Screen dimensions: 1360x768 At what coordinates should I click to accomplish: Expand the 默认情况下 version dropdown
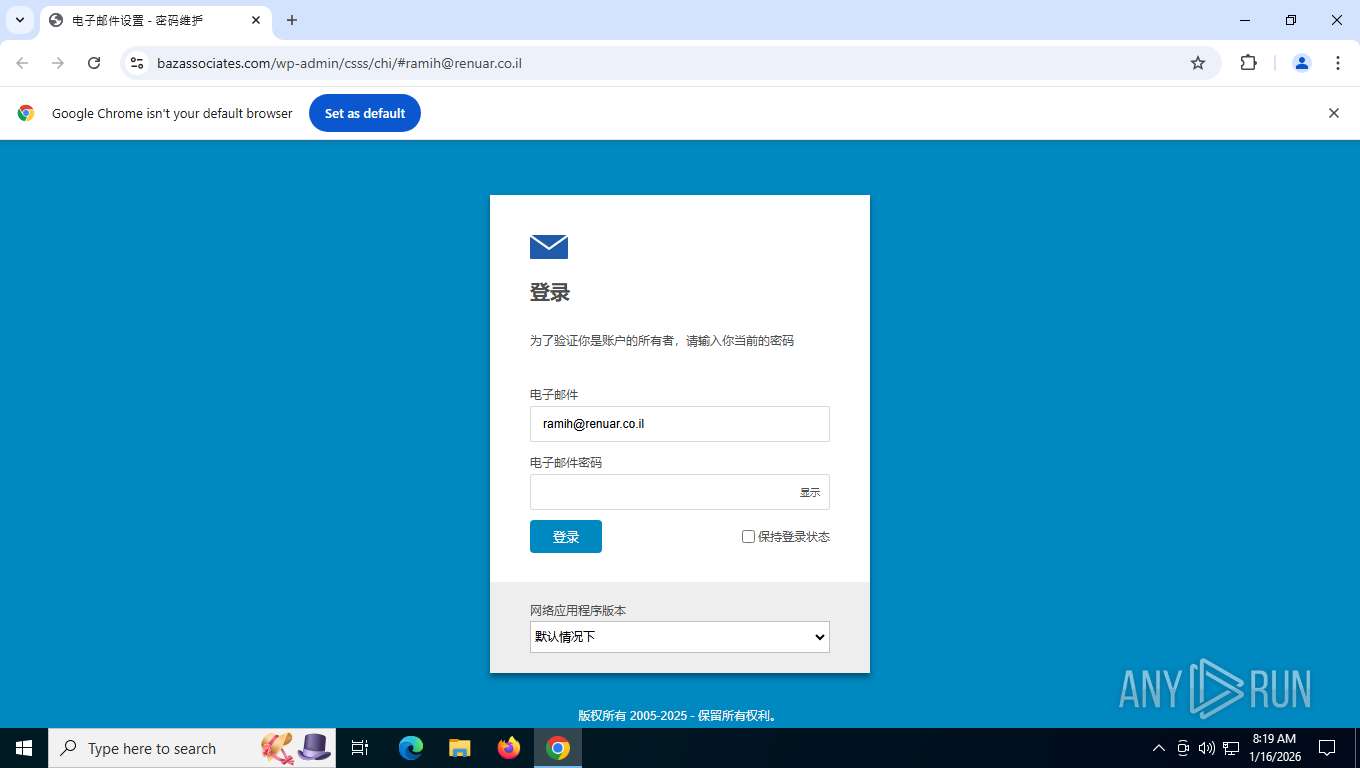680,637
